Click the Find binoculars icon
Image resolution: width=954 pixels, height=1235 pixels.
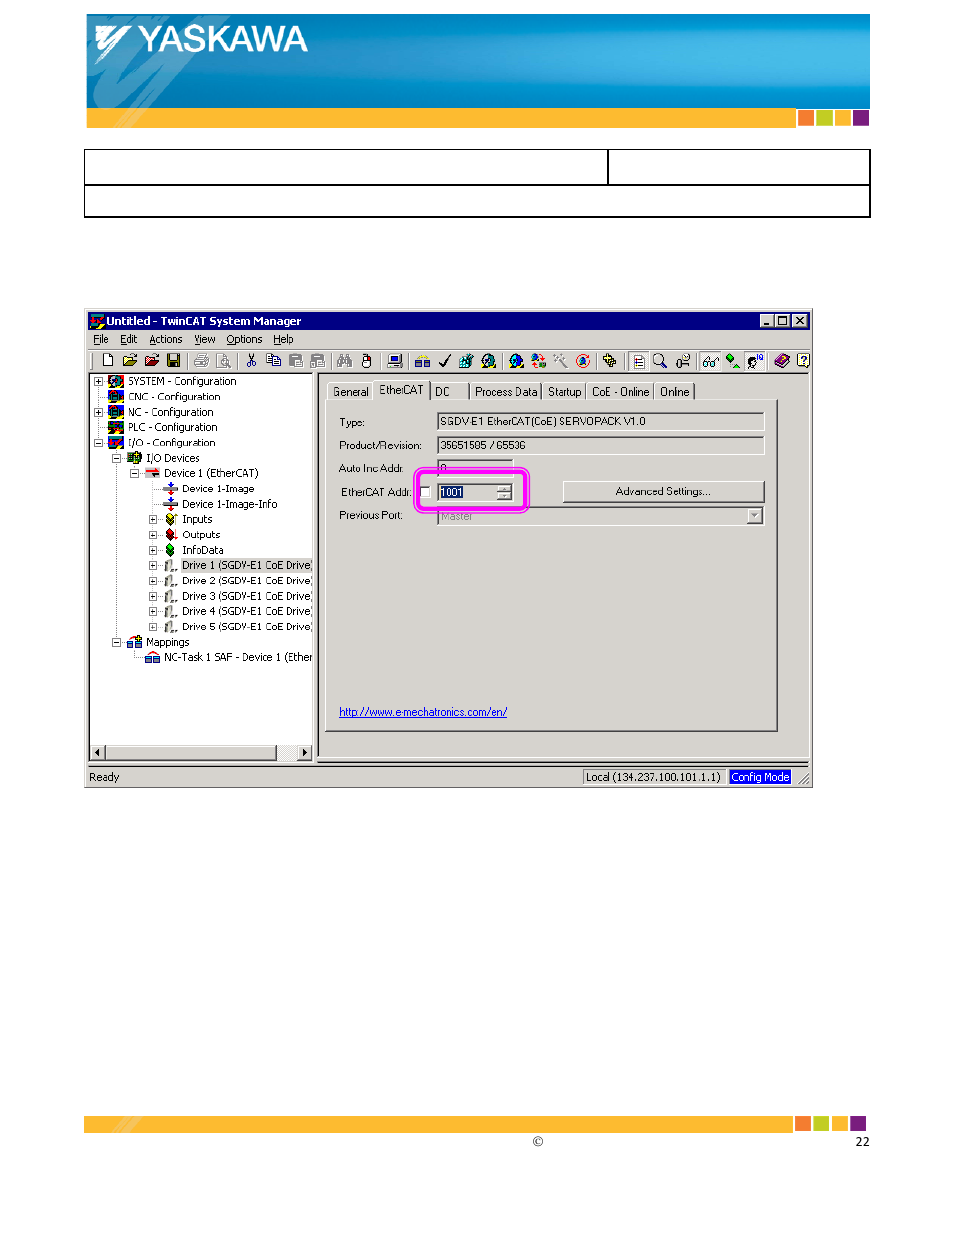tap(344, 361)
